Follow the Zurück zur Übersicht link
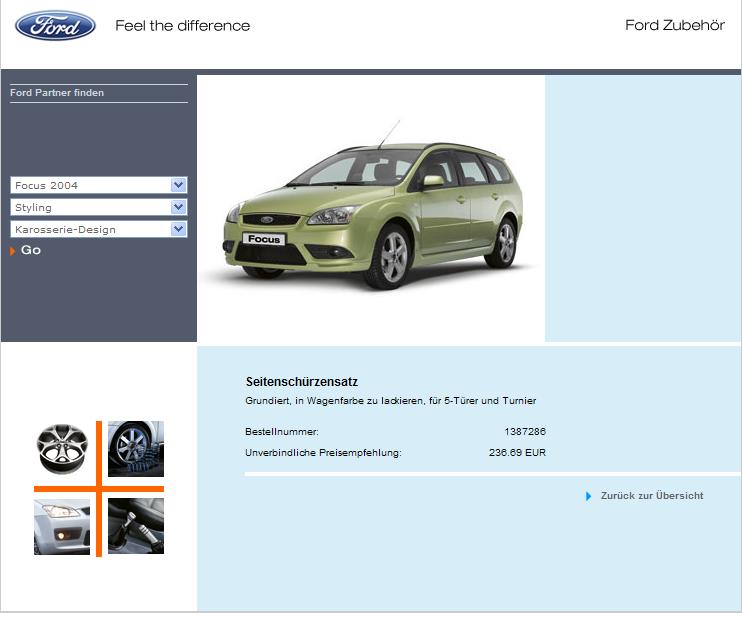 pos(651,496)
